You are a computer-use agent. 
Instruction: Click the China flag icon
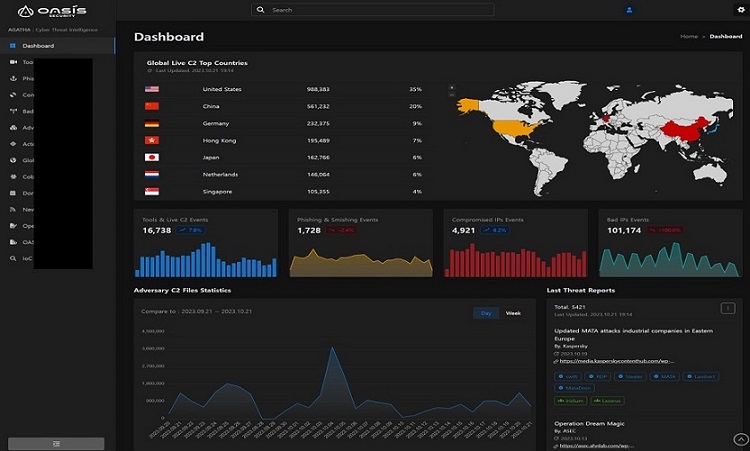152,106
